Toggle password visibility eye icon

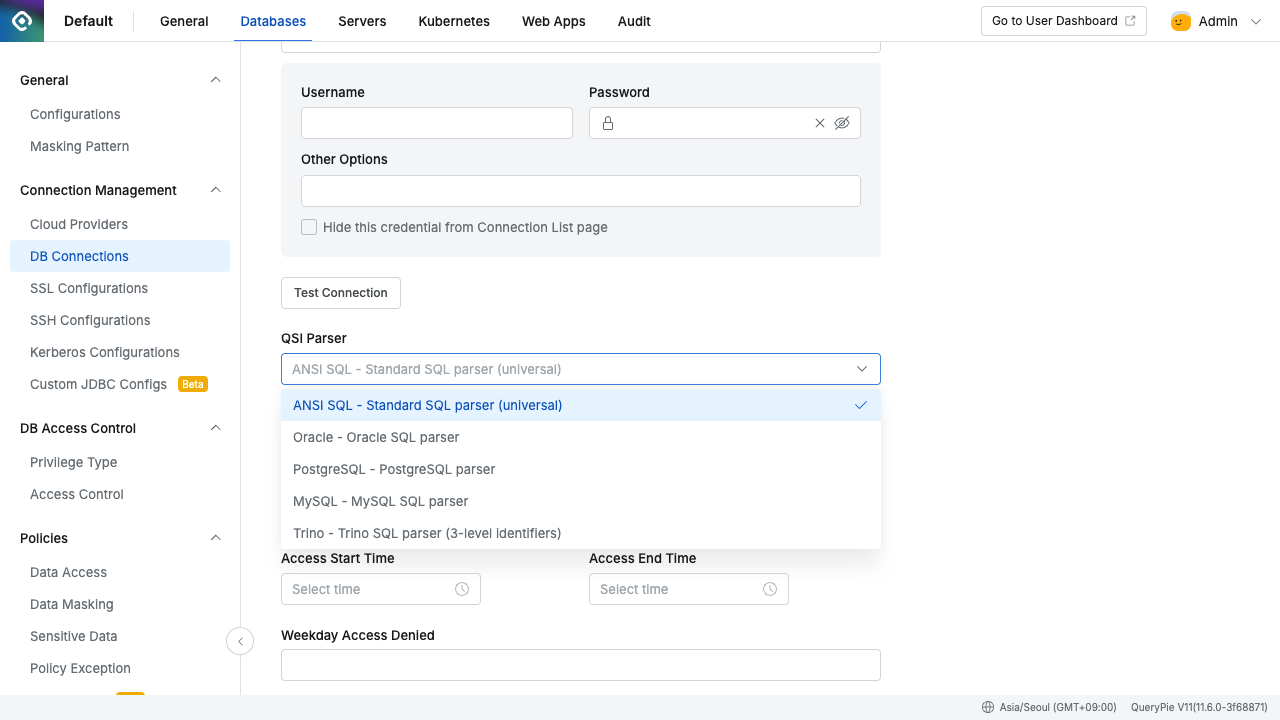pos(842,123)
